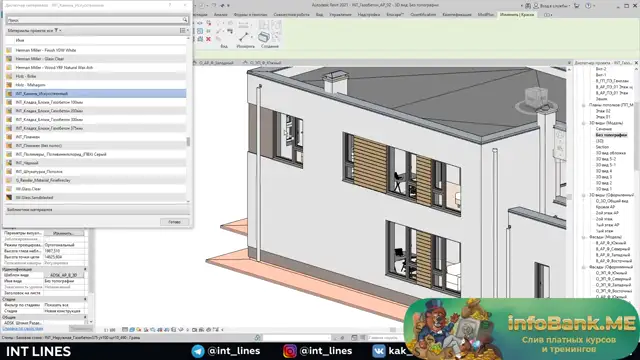
Task: Collapse the 3D виды (Модель) tree node
Action: pyautogui.click(x=584, y=123)
